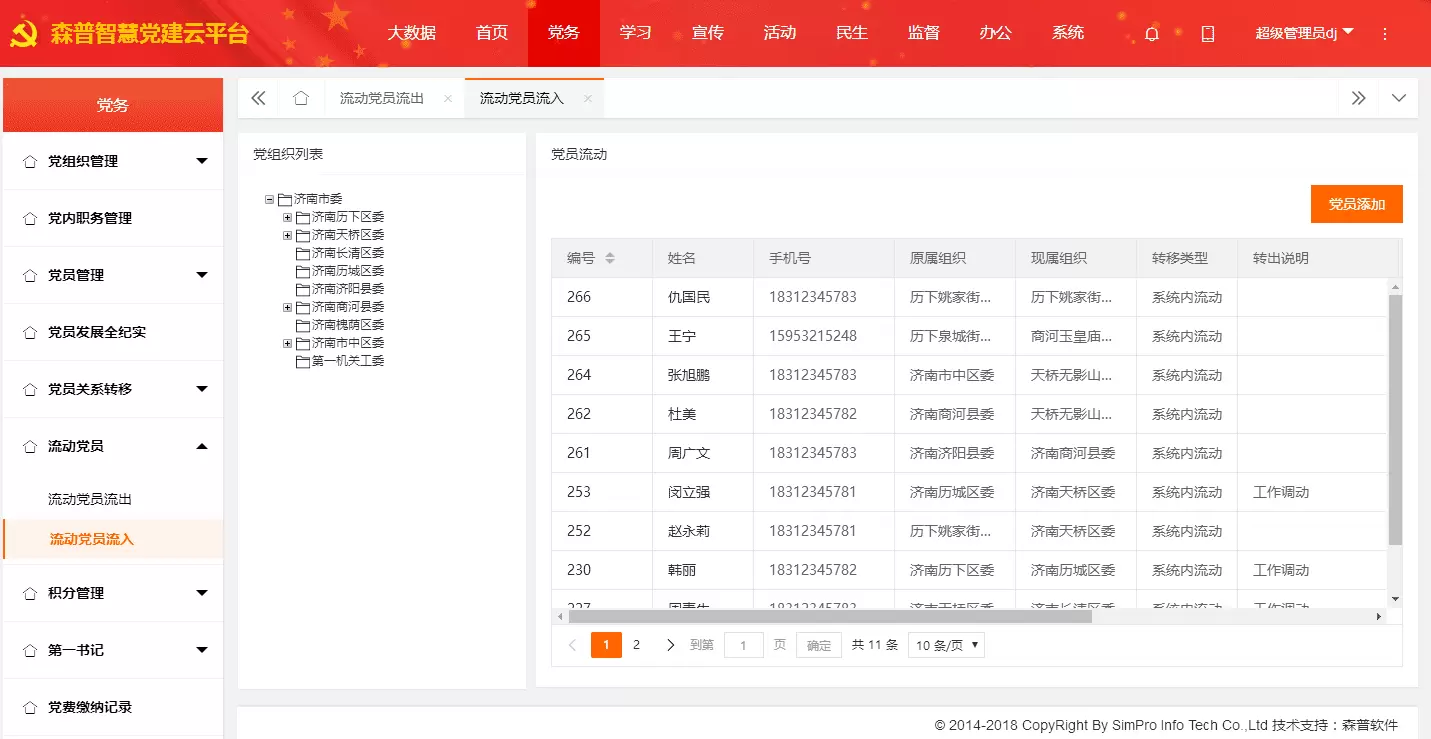The image size is (1431, 739).
Task: Click the home icon tab
Action: (301, 98)
